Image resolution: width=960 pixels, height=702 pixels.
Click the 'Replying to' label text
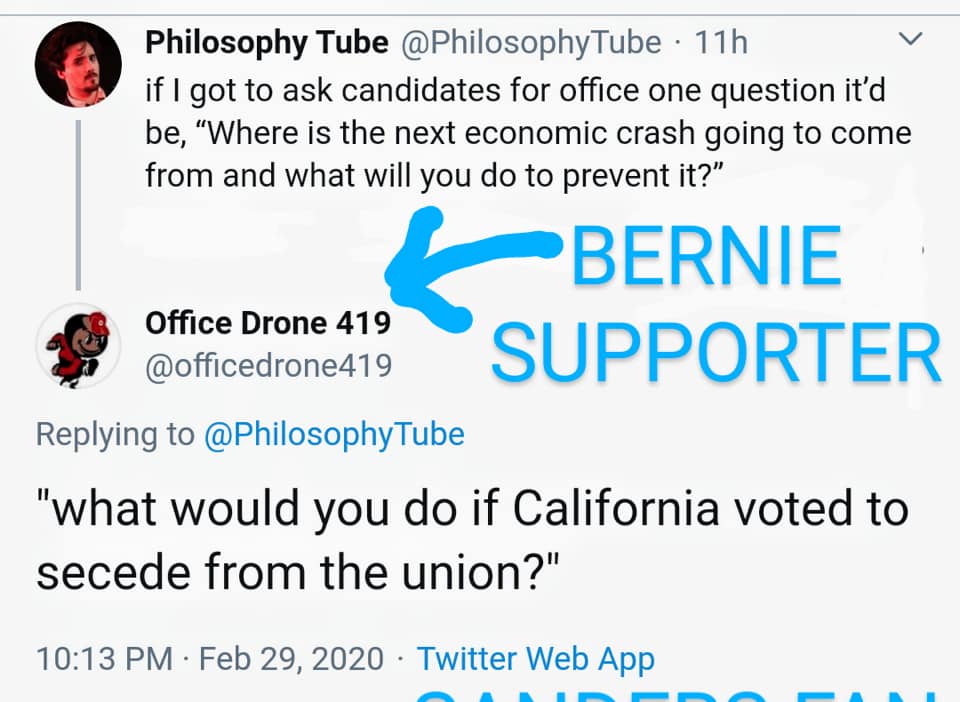pos(115,435)
